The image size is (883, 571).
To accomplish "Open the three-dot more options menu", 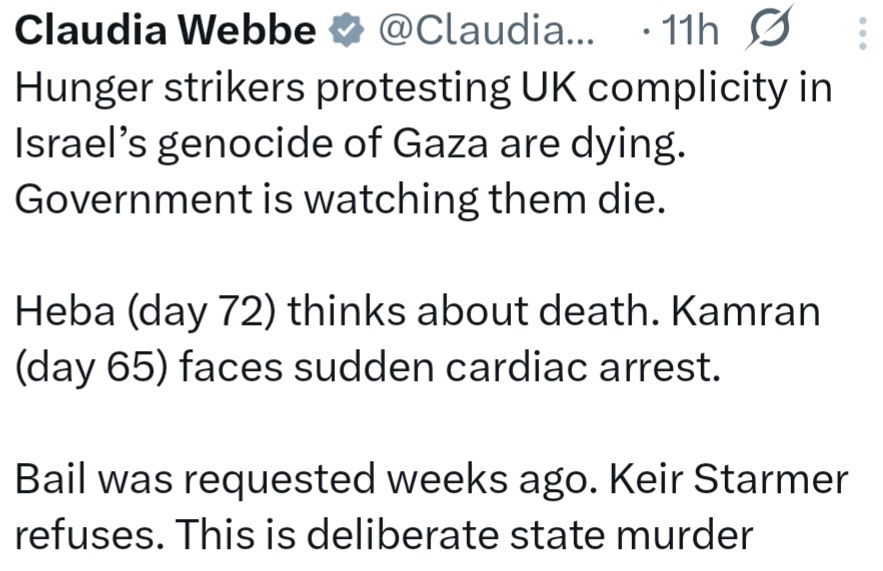I will pyautogui.click(x=862, y=34).
